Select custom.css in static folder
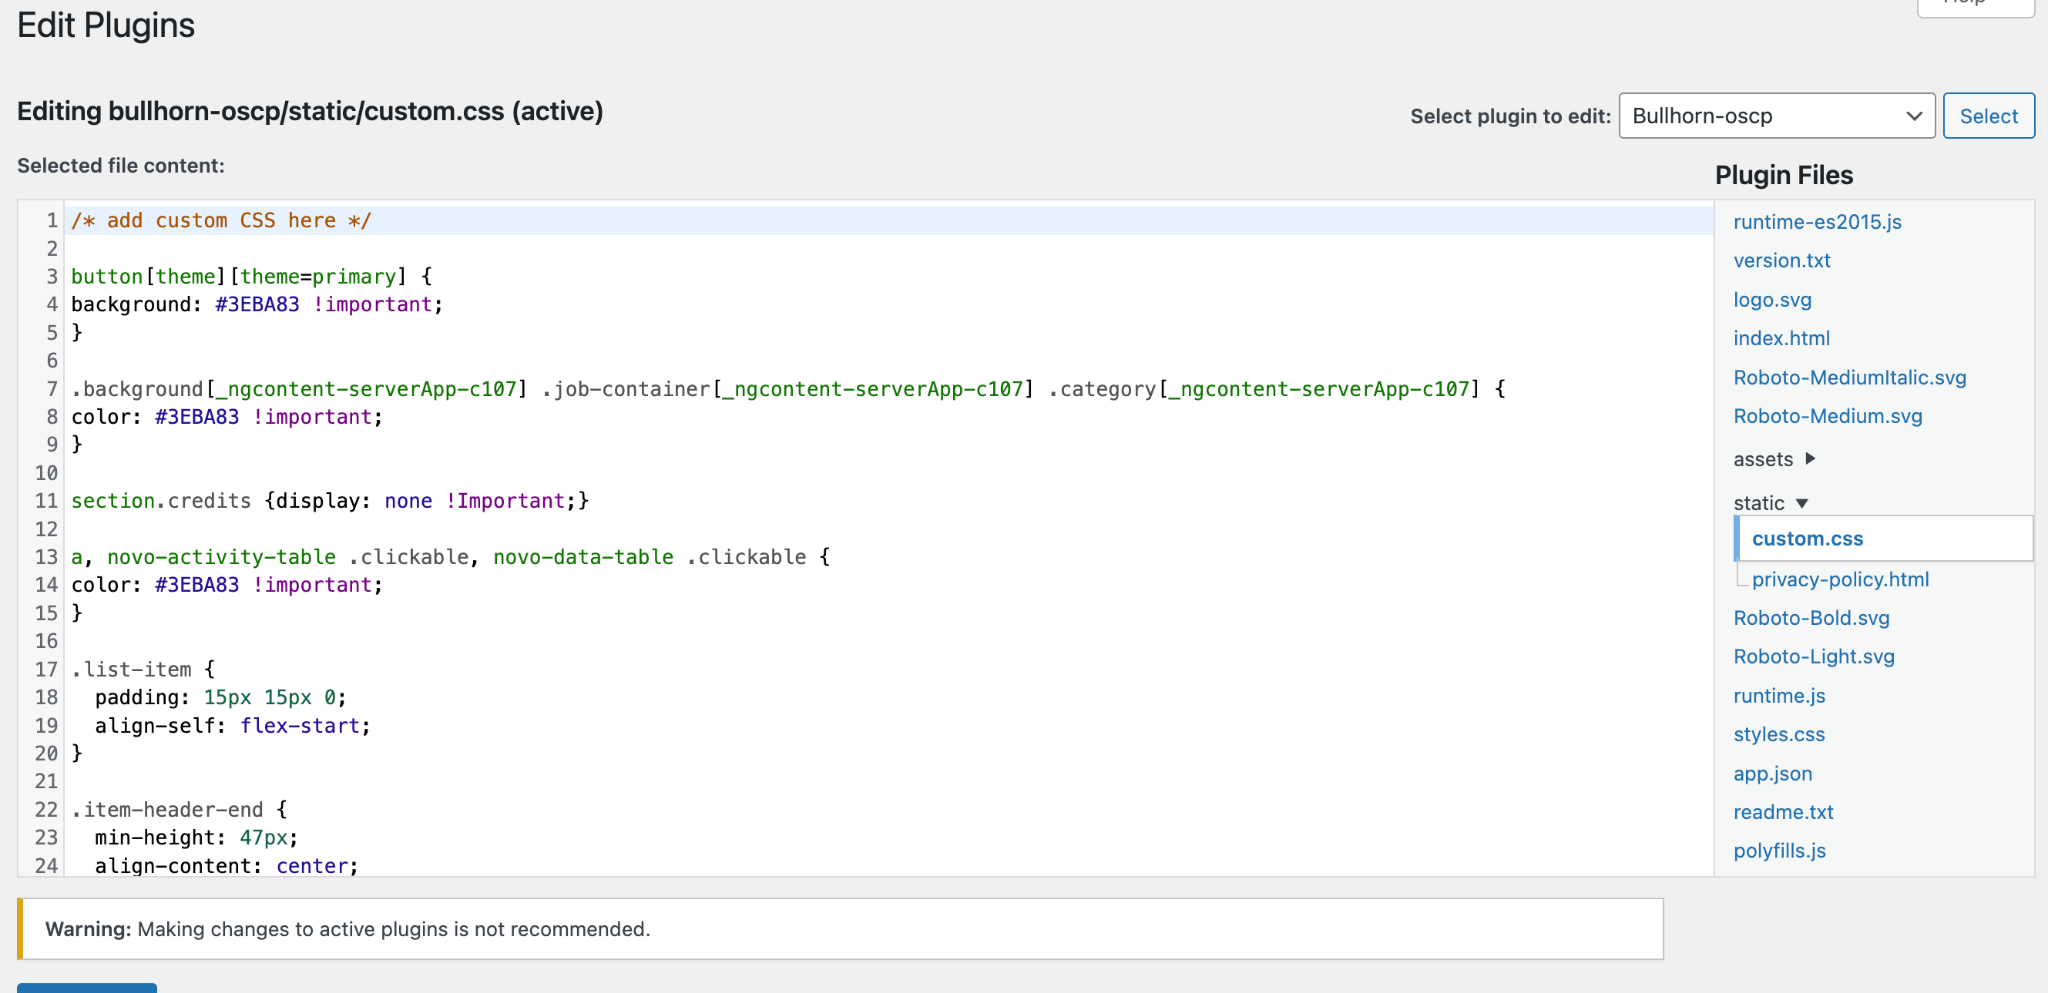2048x993 pixels. click(1807, 539)
